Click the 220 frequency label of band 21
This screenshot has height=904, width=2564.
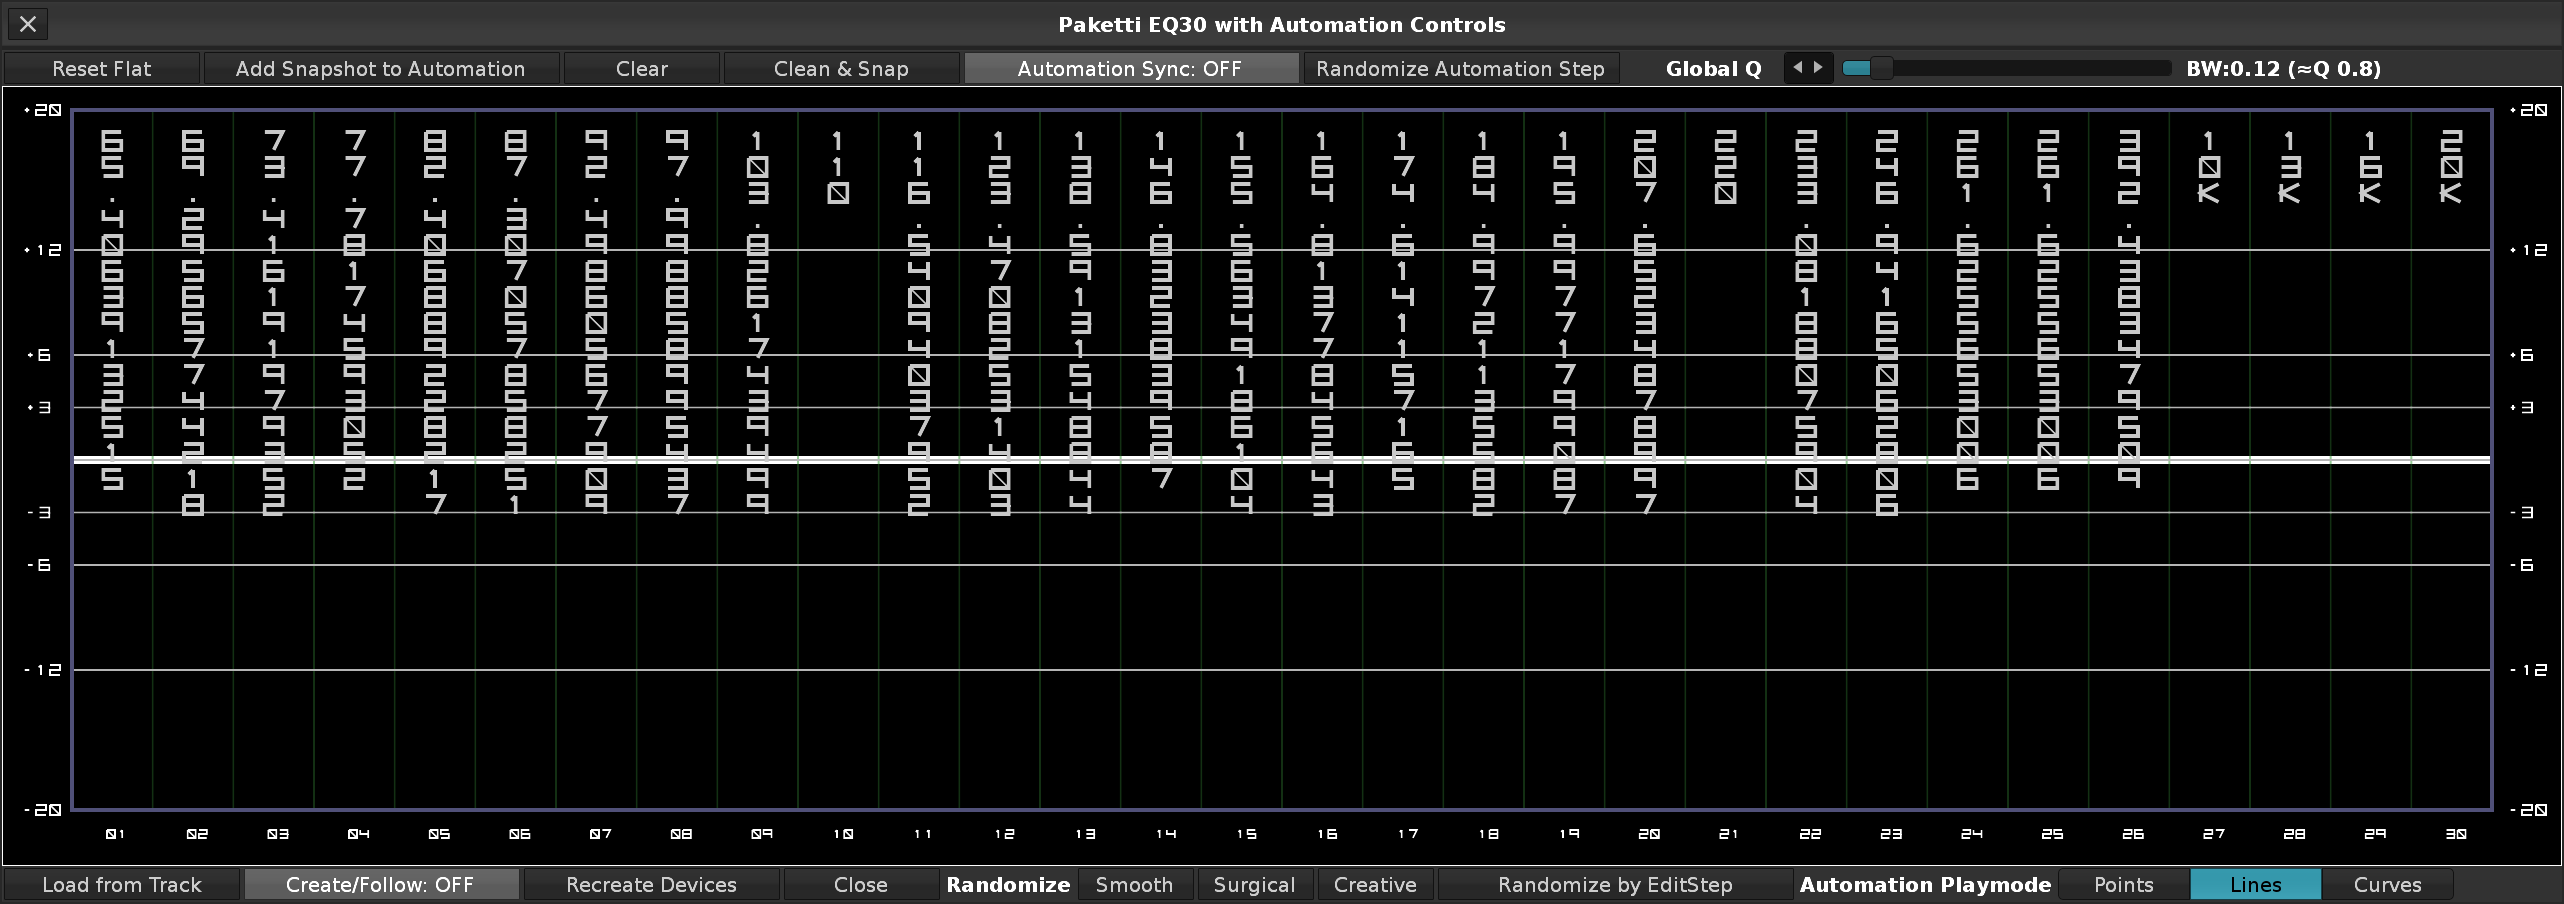(x=1726, y=166)
